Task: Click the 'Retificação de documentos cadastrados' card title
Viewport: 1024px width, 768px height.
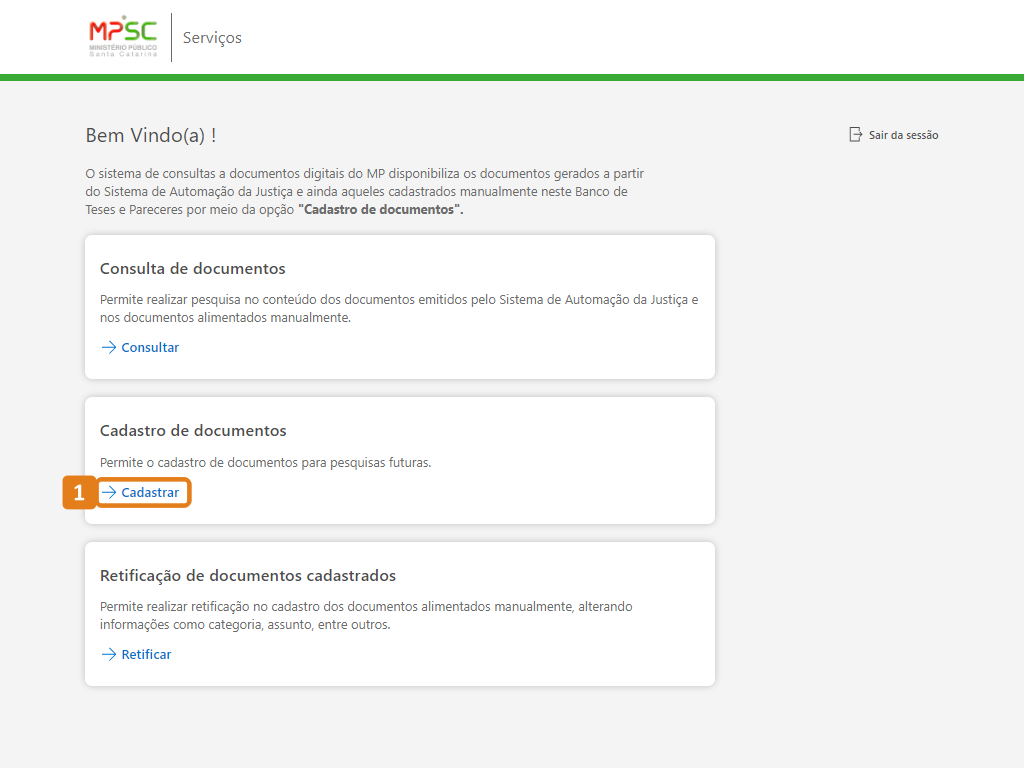Action: point(248,576)
